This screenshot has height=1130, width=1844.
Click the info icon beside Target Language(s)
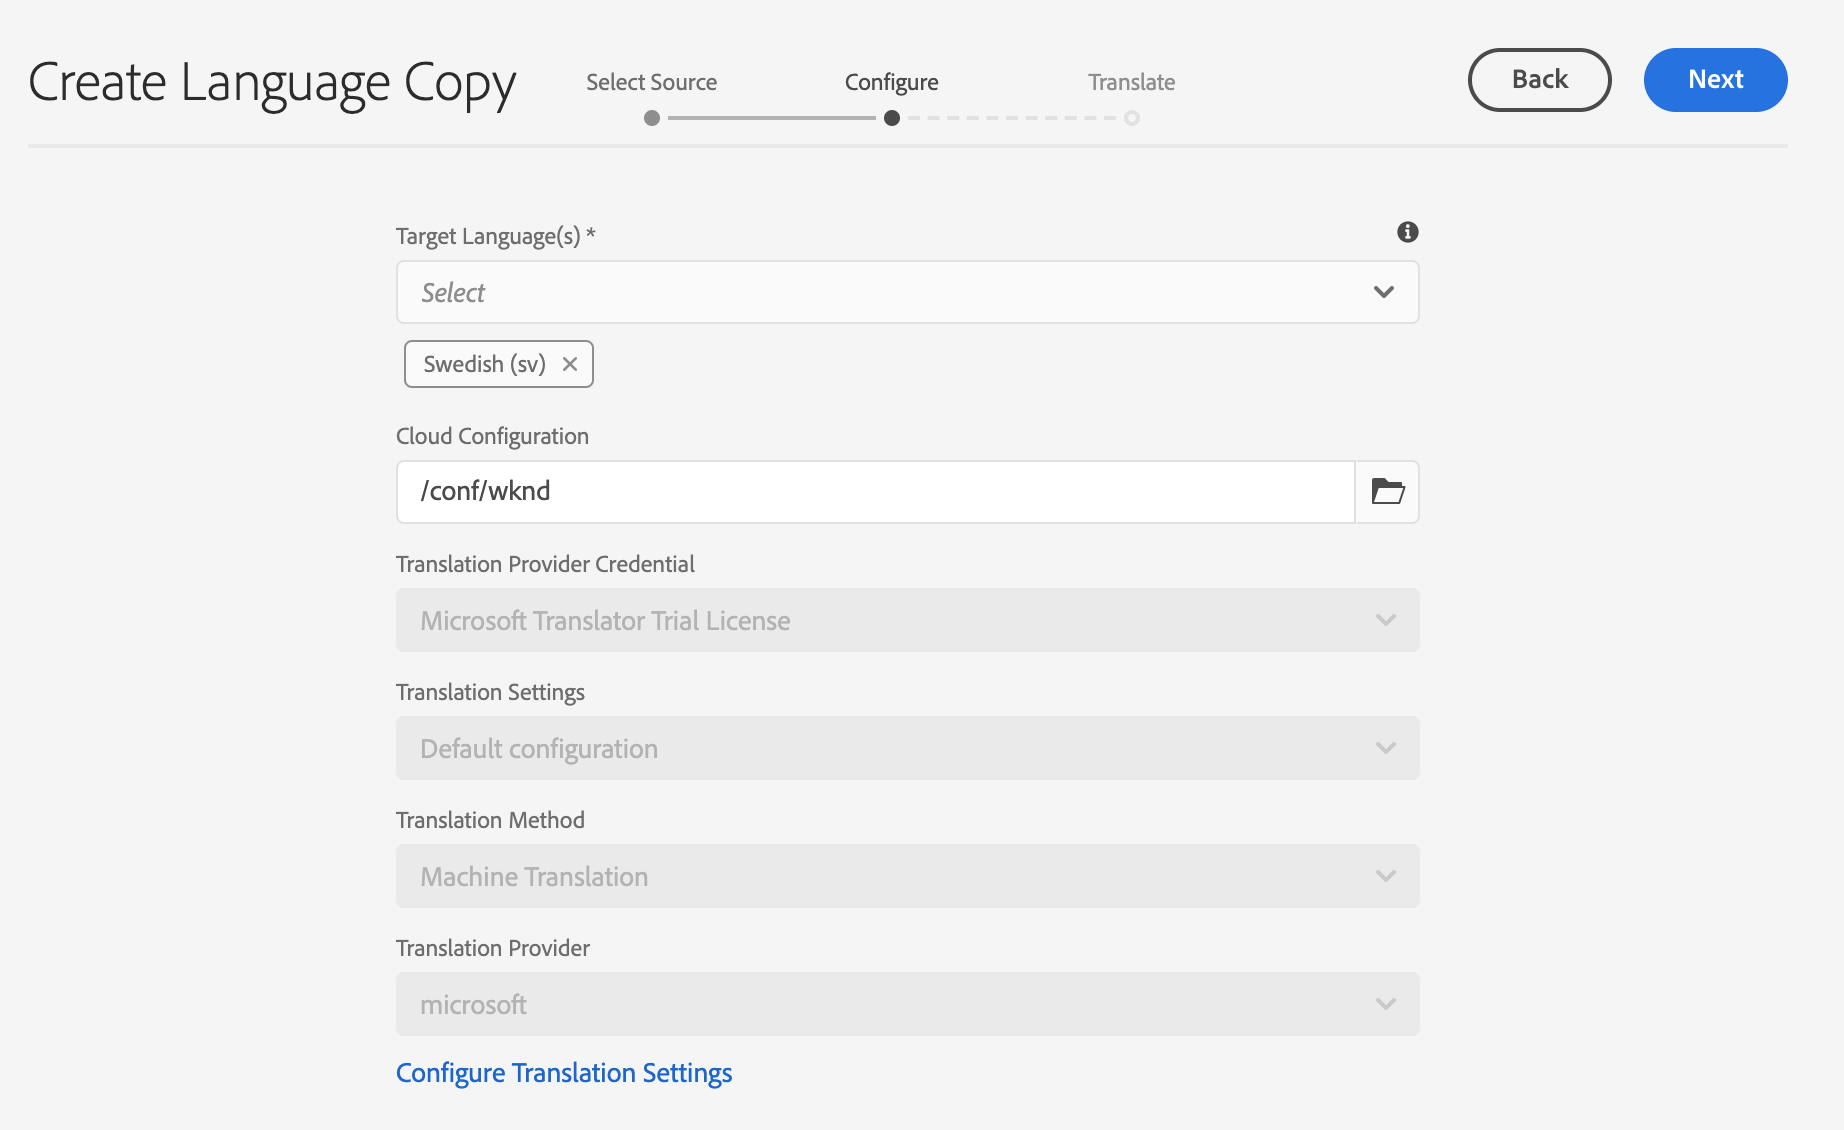pos(1407,232)
